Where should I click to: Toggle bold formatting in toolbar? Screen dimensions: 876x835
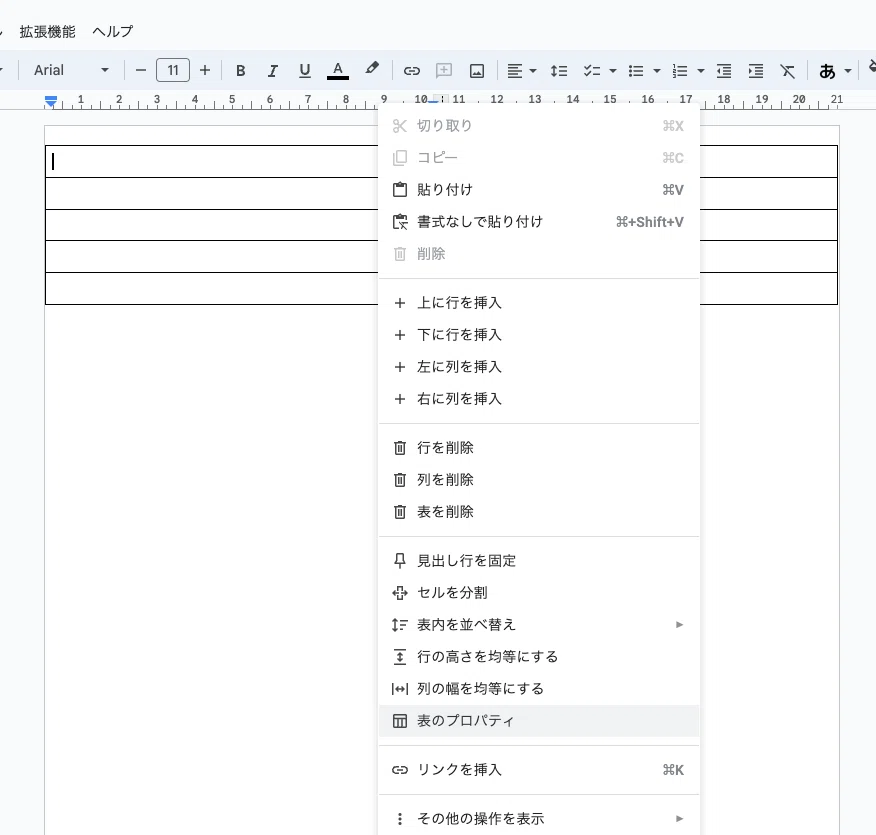pos(240,70)
